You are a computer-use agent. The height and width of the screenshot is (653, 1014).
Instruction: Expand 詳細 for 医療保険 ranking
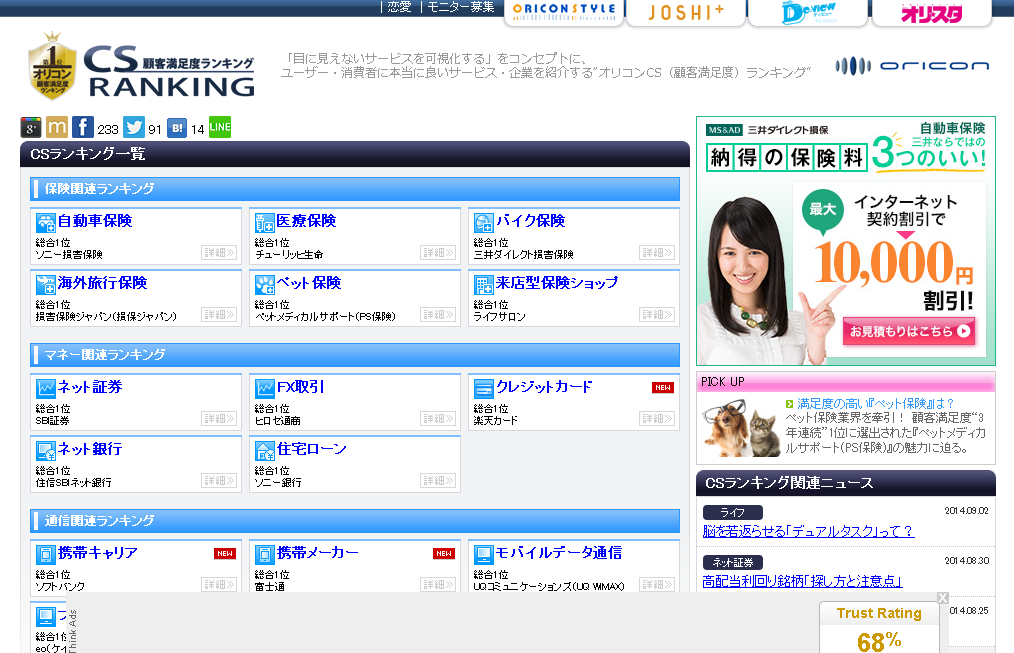(x=437, y=253)
